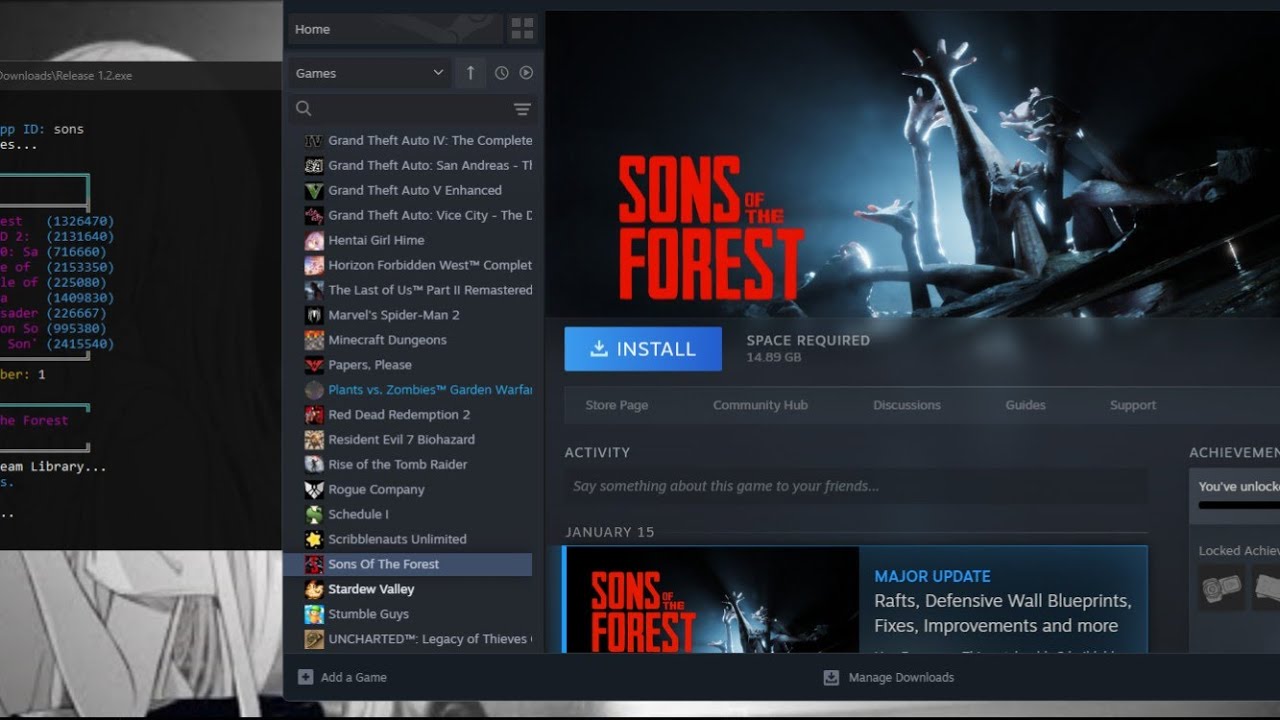Screen dimensions: 1280x720
Task: Open the Discussions tab
Action: (x=906, y=405)
